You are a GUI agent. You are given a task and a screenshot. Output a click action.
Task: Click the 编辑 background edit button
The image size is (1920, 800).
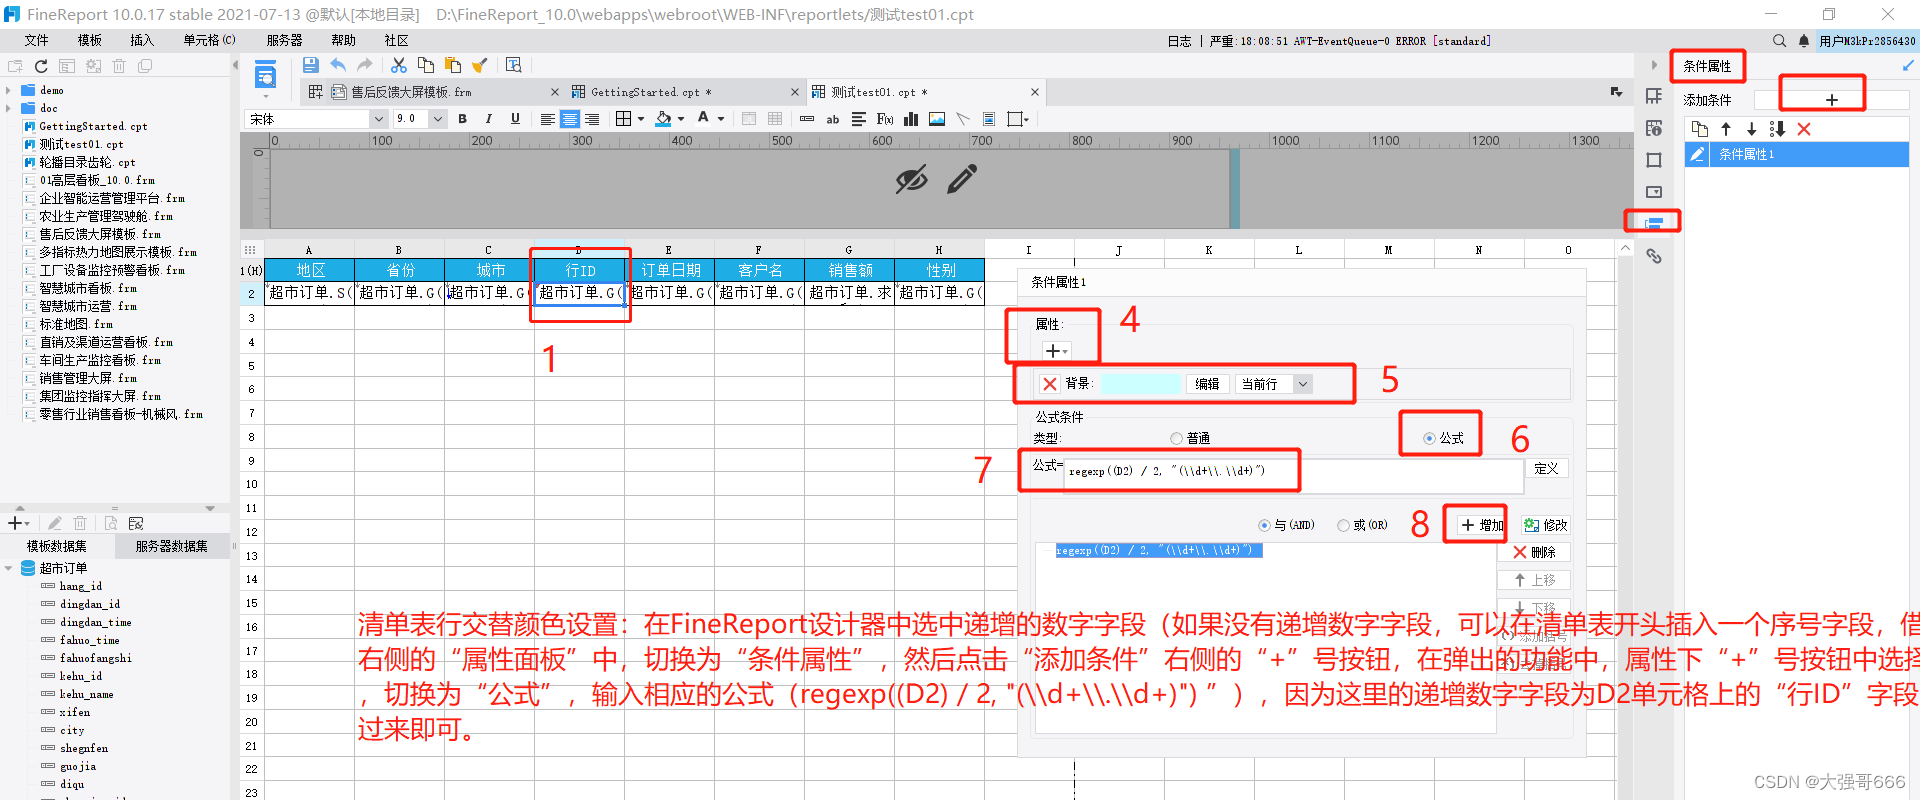click(x=1207, y=384)
